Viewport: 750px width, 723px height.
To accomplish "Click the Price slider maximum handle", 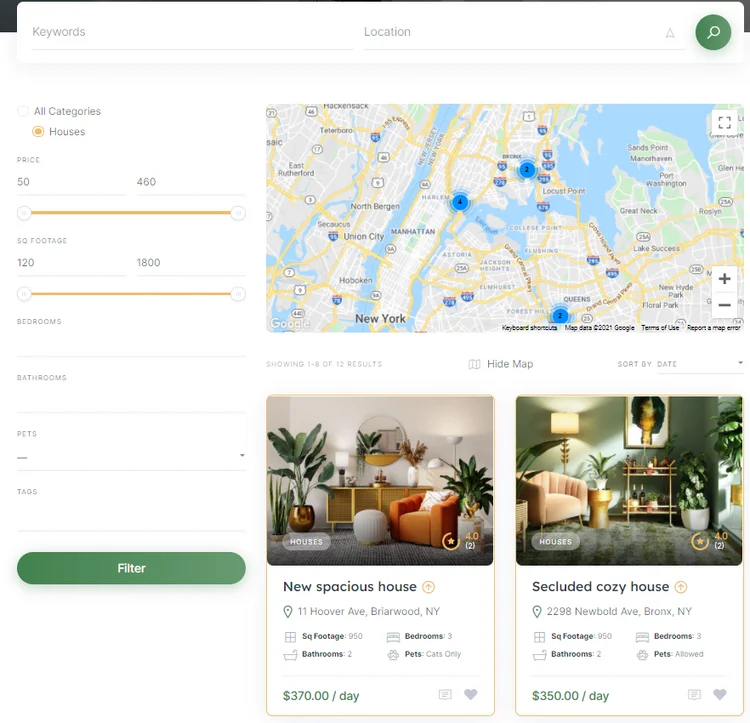I will [238, 213].
